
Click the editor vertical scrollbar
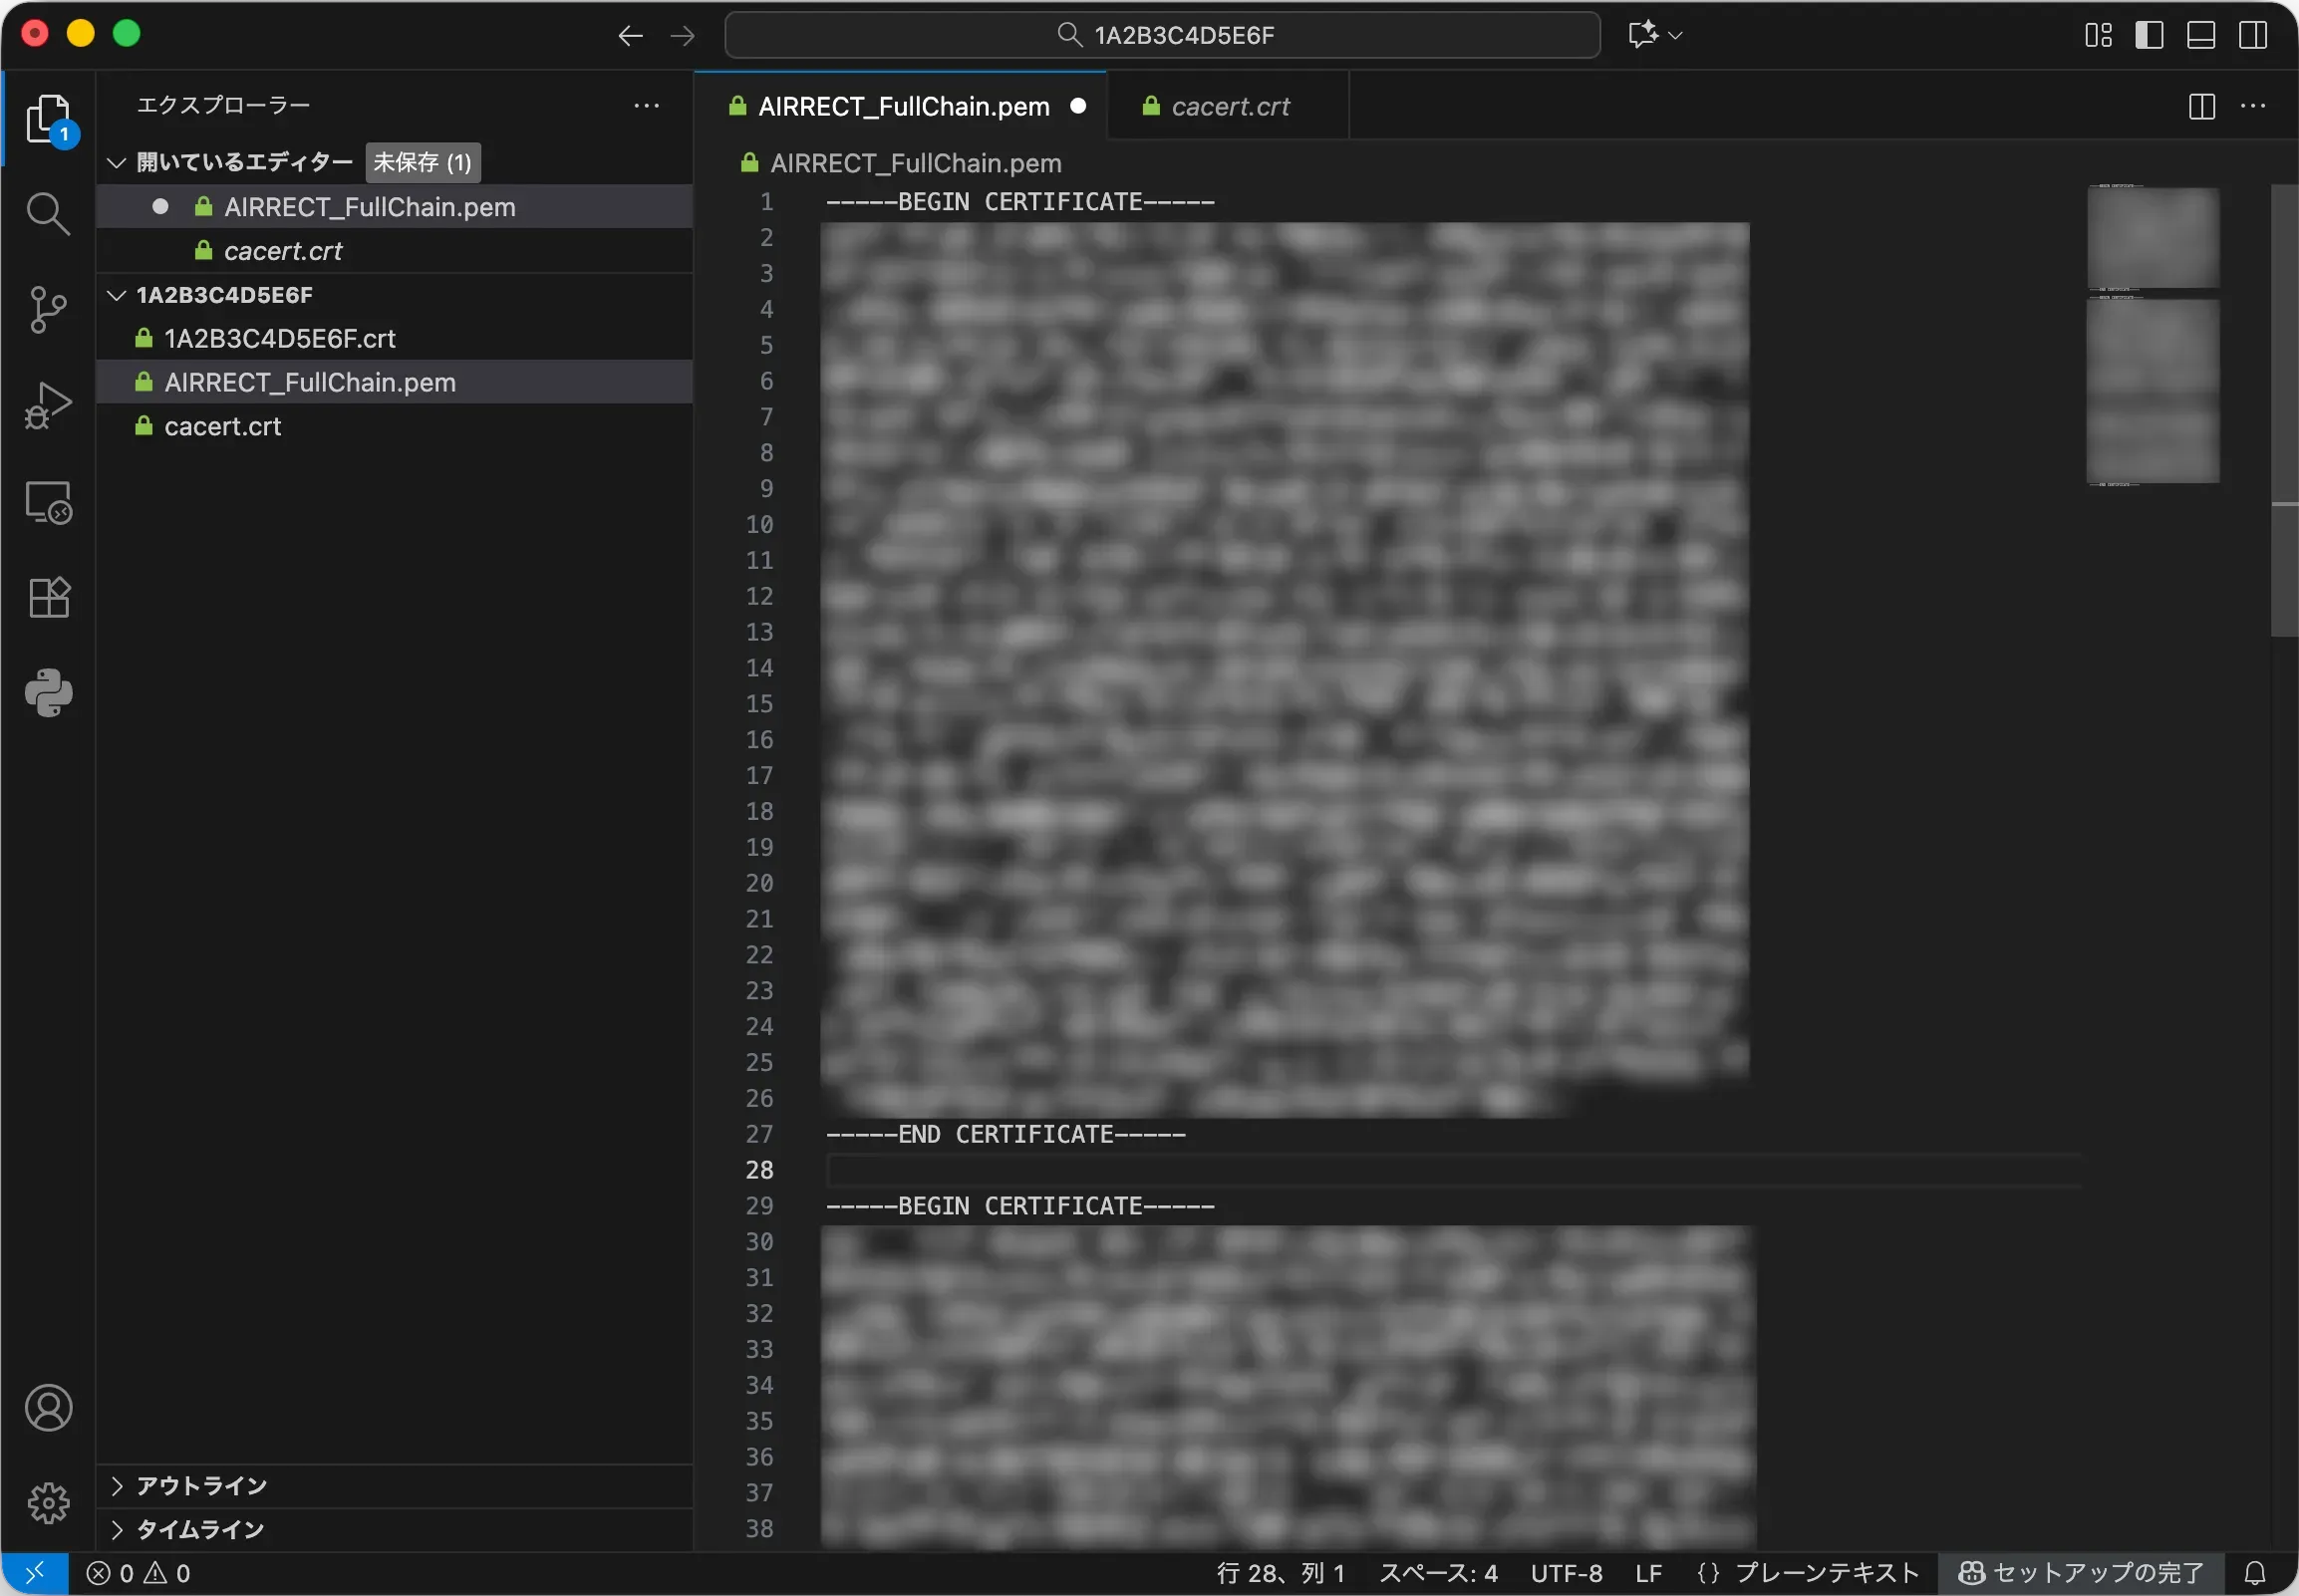2284,410
